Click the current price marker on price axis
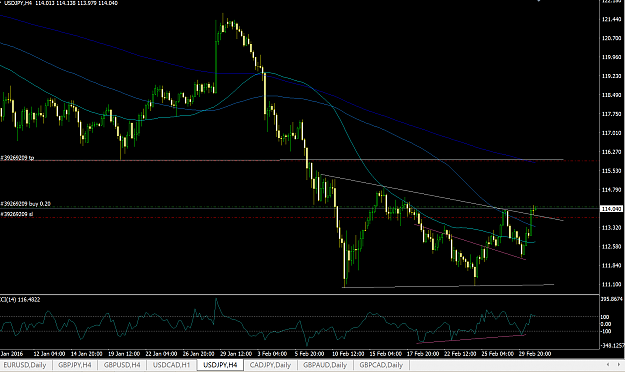Image resolution: width=625 pixels, height=372 pixels. coord(612,209)
